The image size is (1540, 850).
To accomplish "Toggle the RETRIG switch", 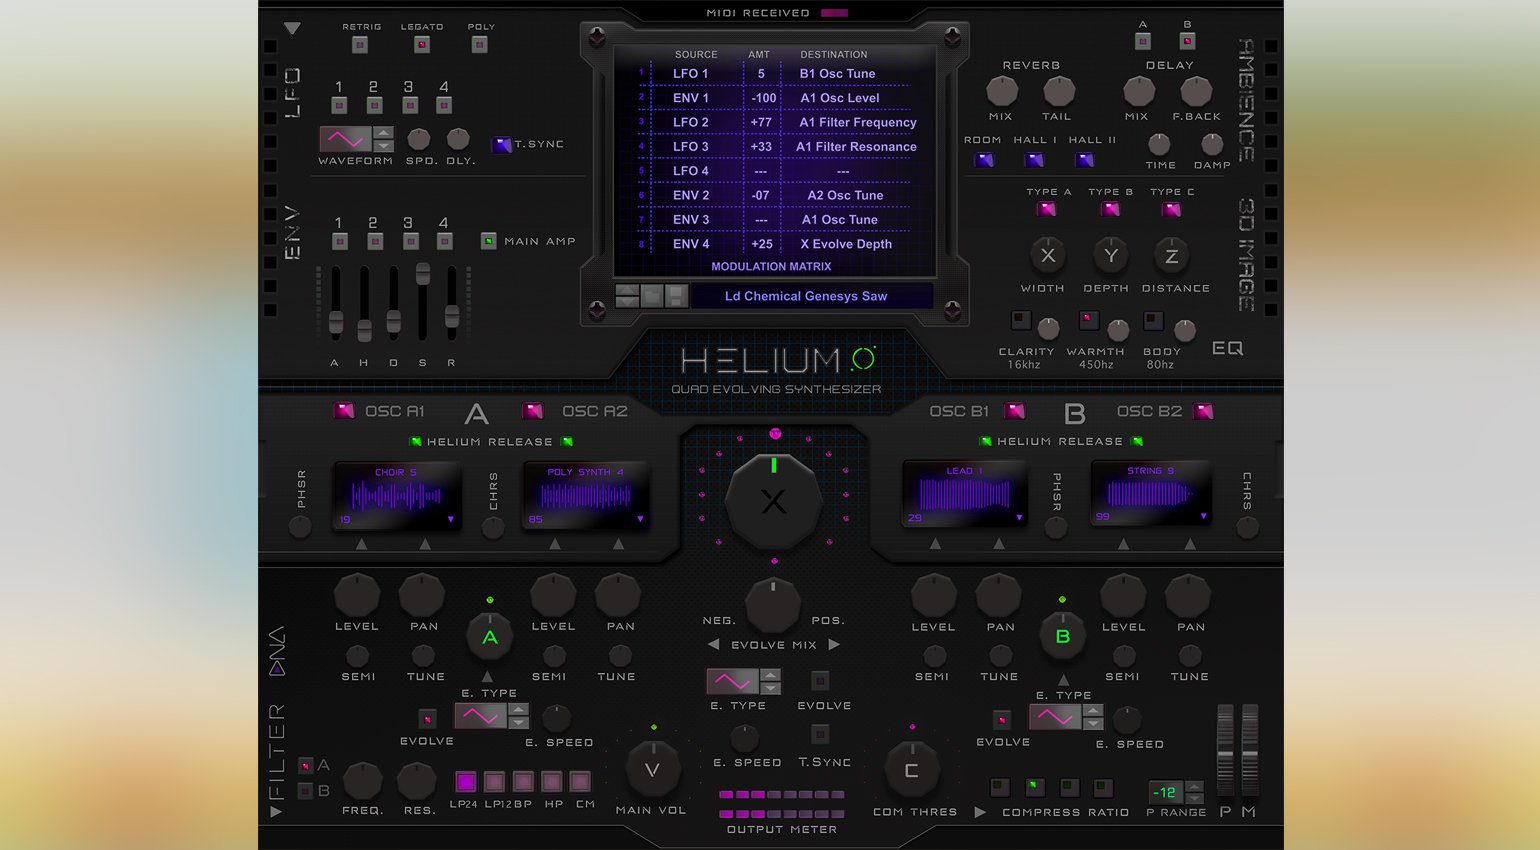I will click(360, 45).
